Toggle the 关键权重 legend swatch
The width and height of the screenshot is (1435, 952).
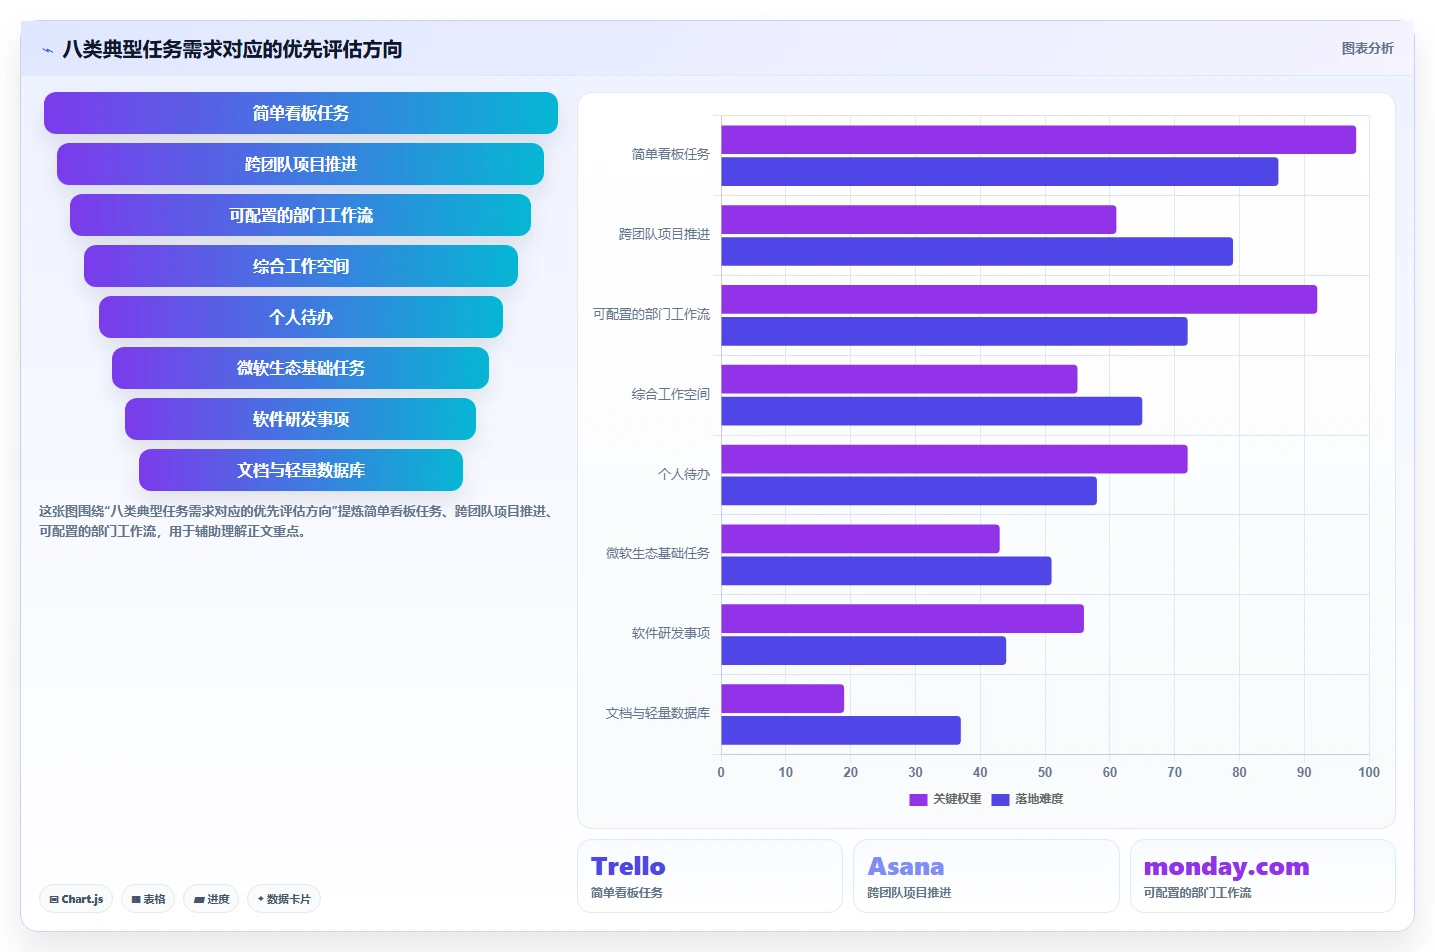click(x=918, y=799)
